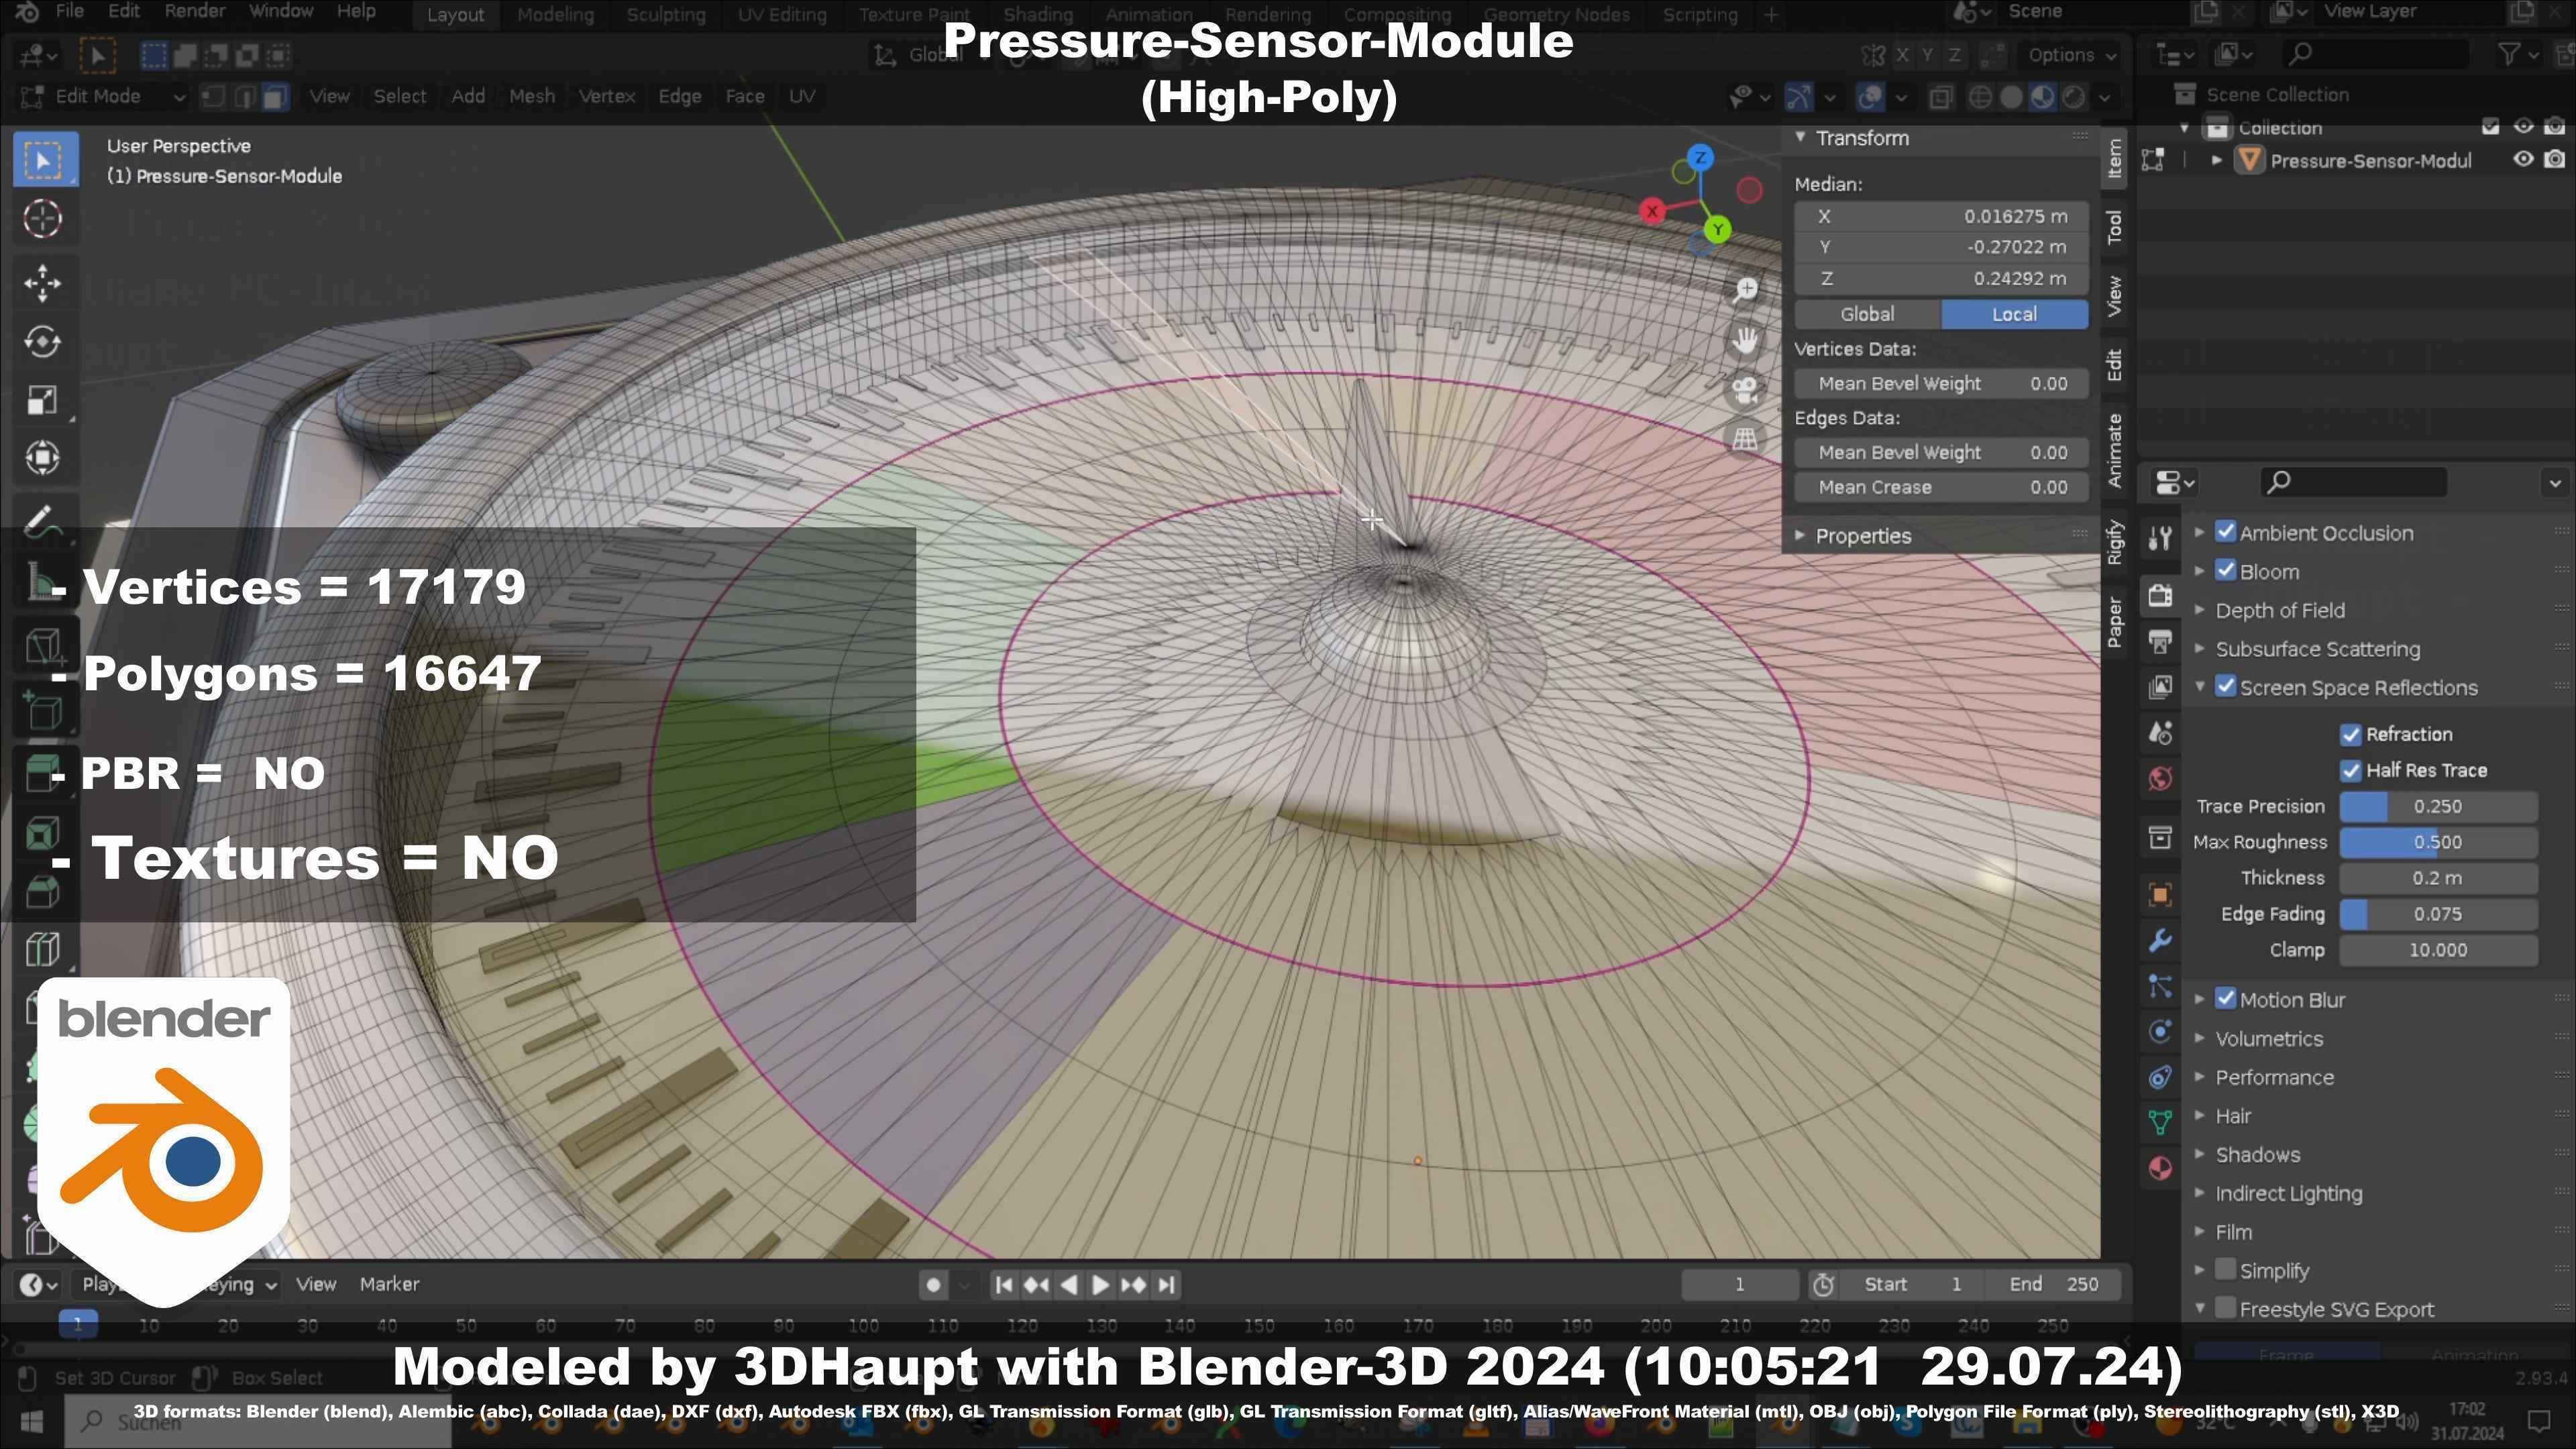Adjust Edge Fading slider
This screenshot has height=1449, width=2576.
pyautogui.click(x=2437, y=914)
